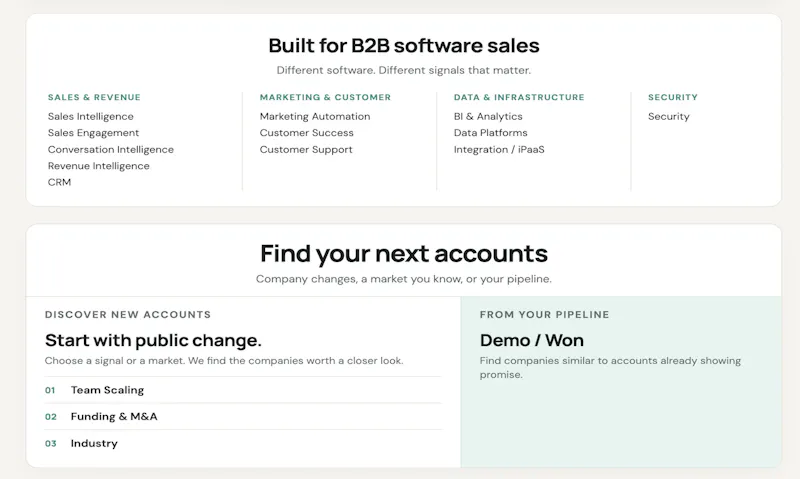Open BI & Analytics link
800x479 pixels.
click(x=488, y=116)
